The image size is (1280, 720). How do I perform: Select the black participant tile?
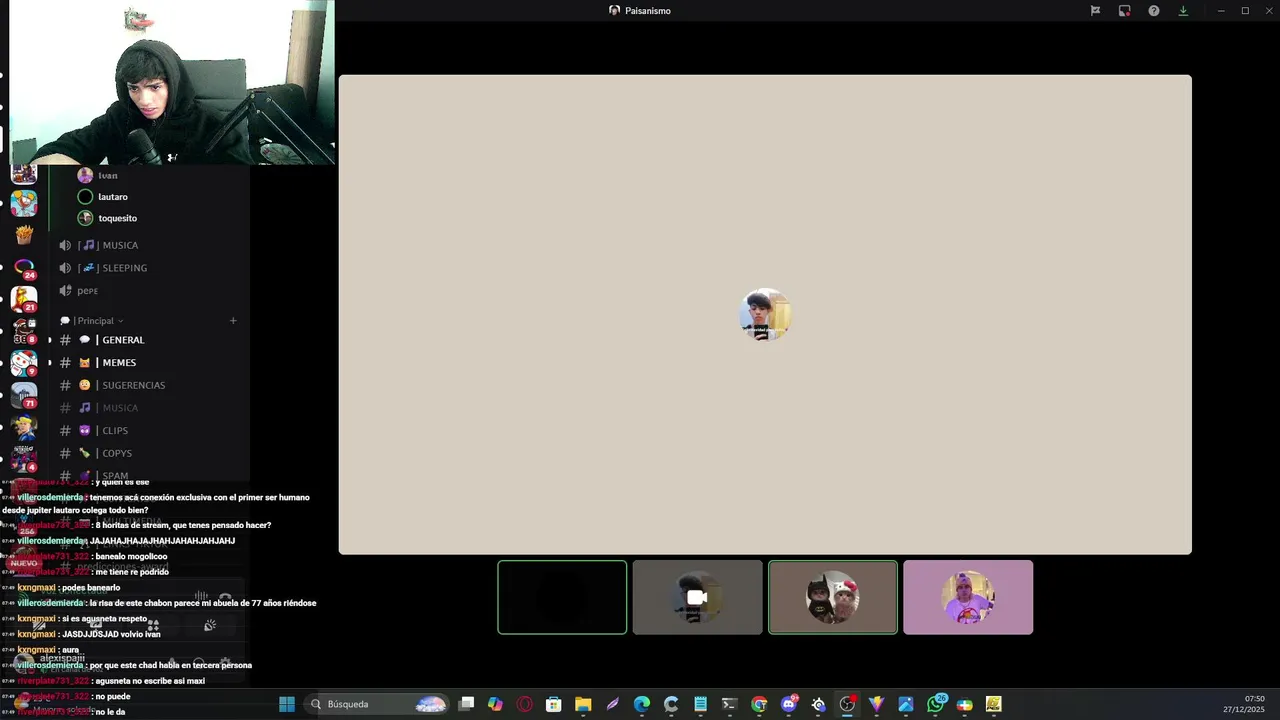pos(562,597)
